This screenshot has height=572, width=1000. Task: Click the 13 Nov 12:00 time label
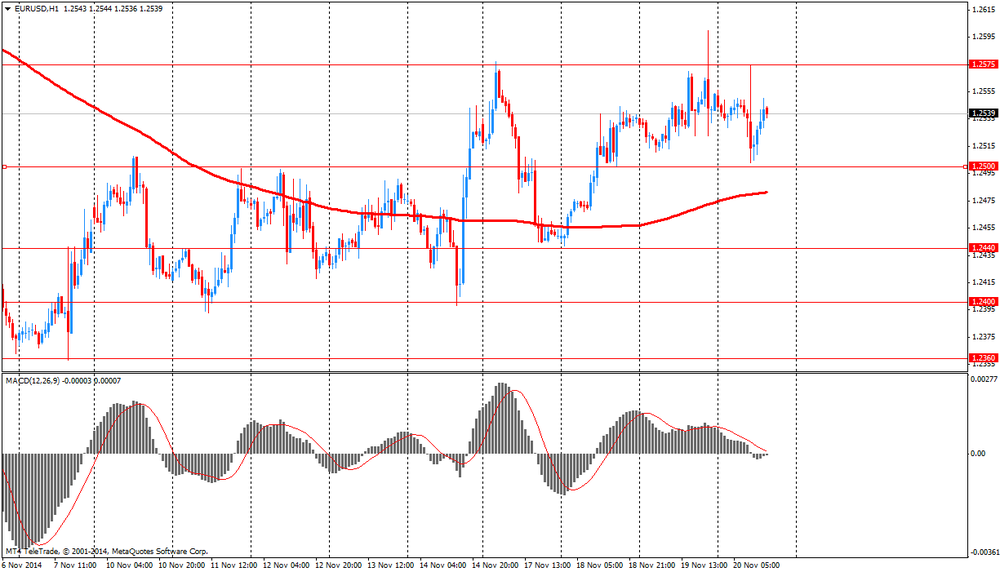[390, 565]
